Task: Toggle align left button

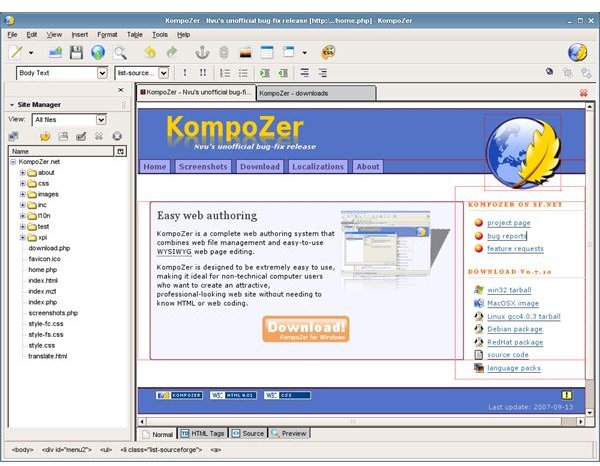Action: [x=305, y=73]
